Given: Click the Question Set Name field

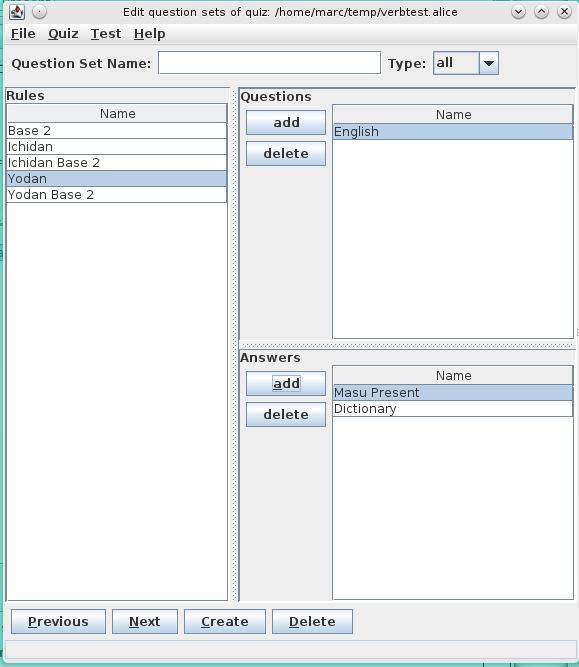Looking at the screenshot, I should (269, 63).
